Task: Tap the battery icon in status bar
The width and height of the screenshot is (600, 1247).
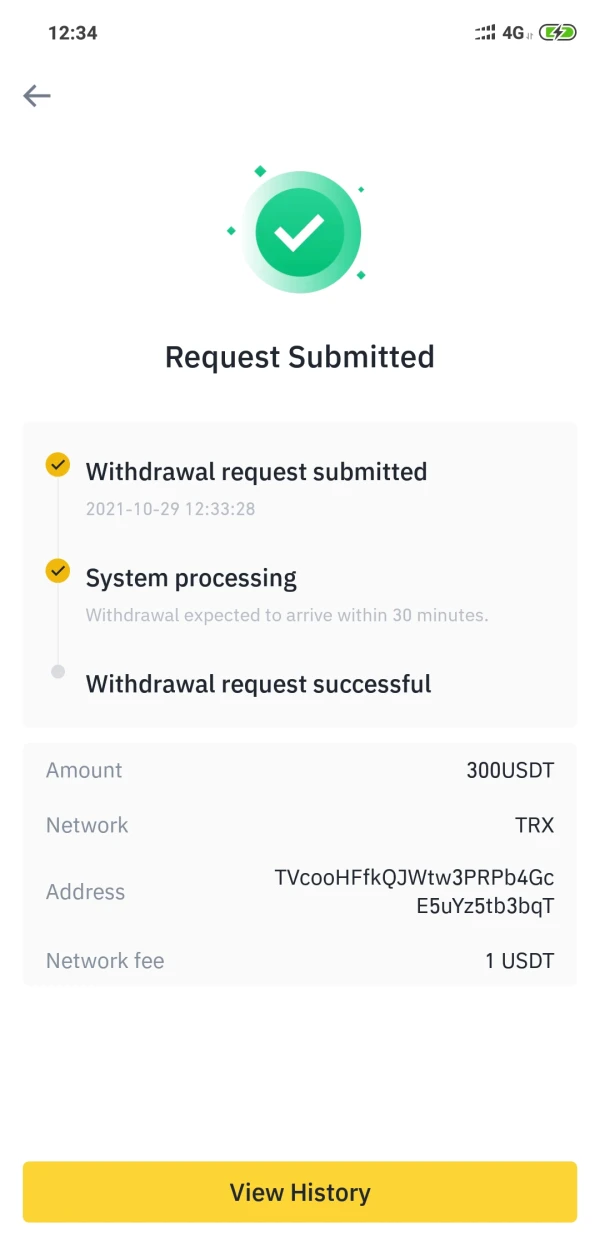Action: pos(557,33)
